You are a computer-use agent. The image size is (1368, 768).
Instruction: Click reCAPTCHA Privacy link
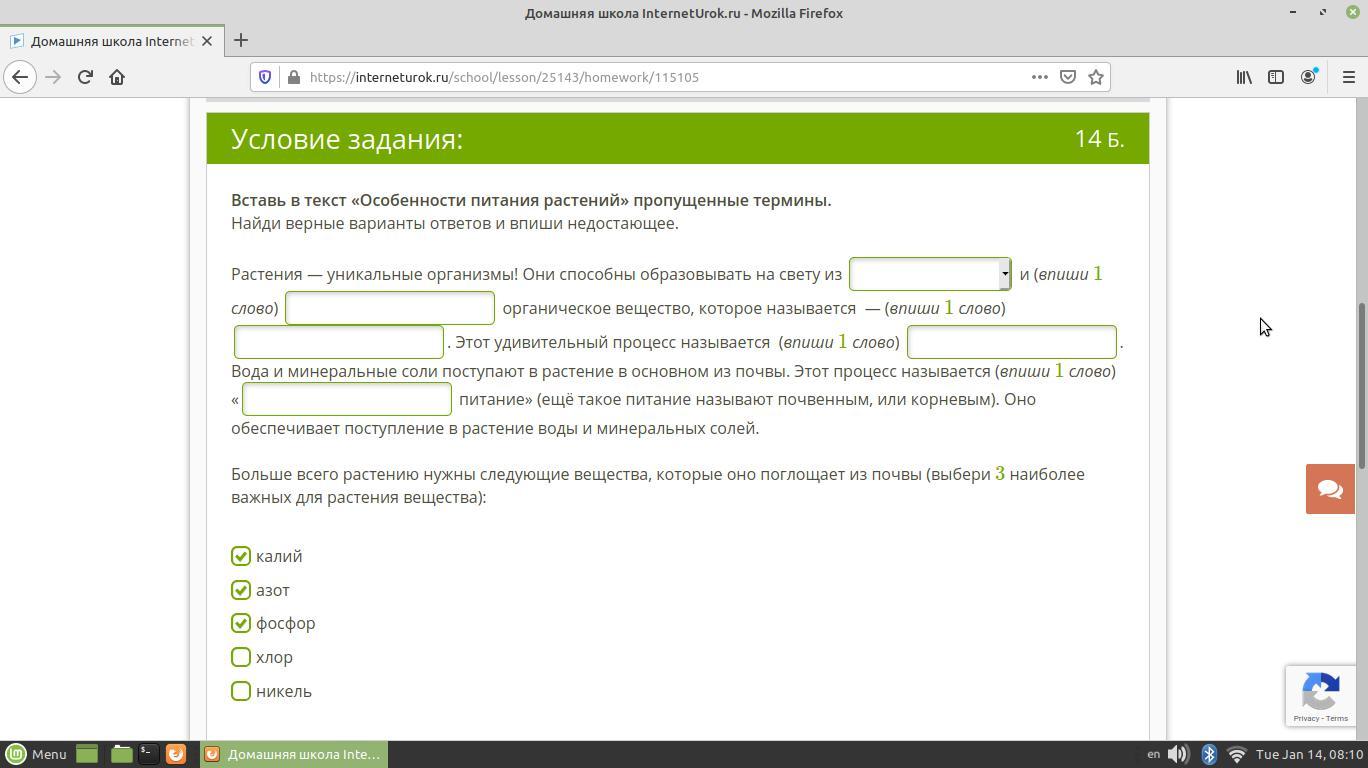point(1306,718)
